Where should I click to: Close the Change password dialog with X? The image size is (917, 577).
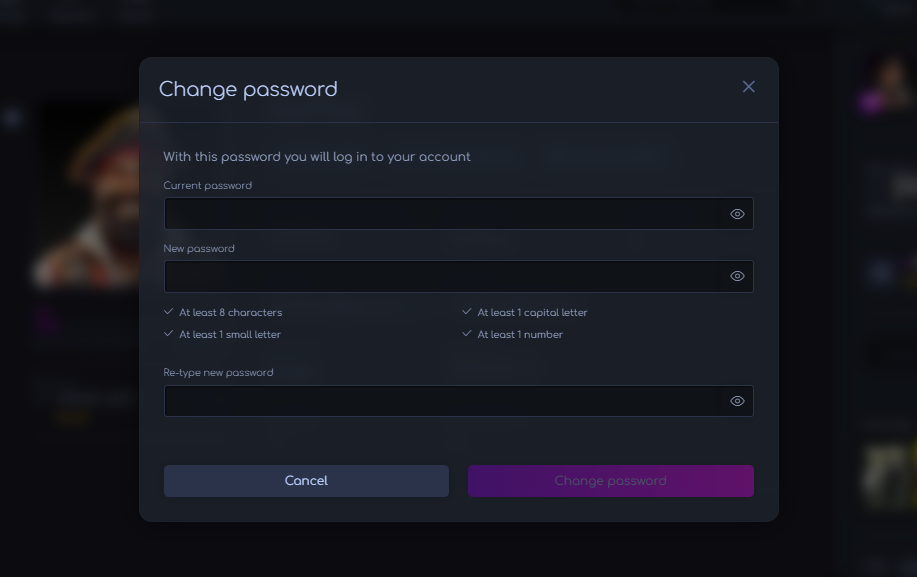[x=748, y=87]
